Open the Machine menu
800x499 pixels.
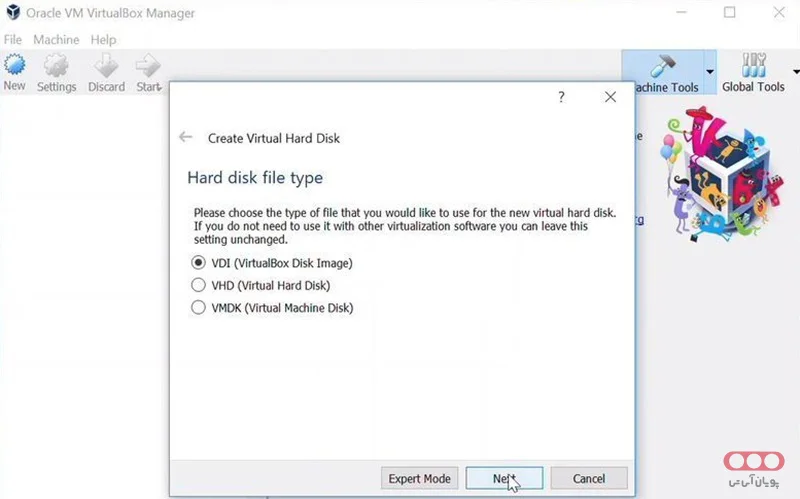56,40
